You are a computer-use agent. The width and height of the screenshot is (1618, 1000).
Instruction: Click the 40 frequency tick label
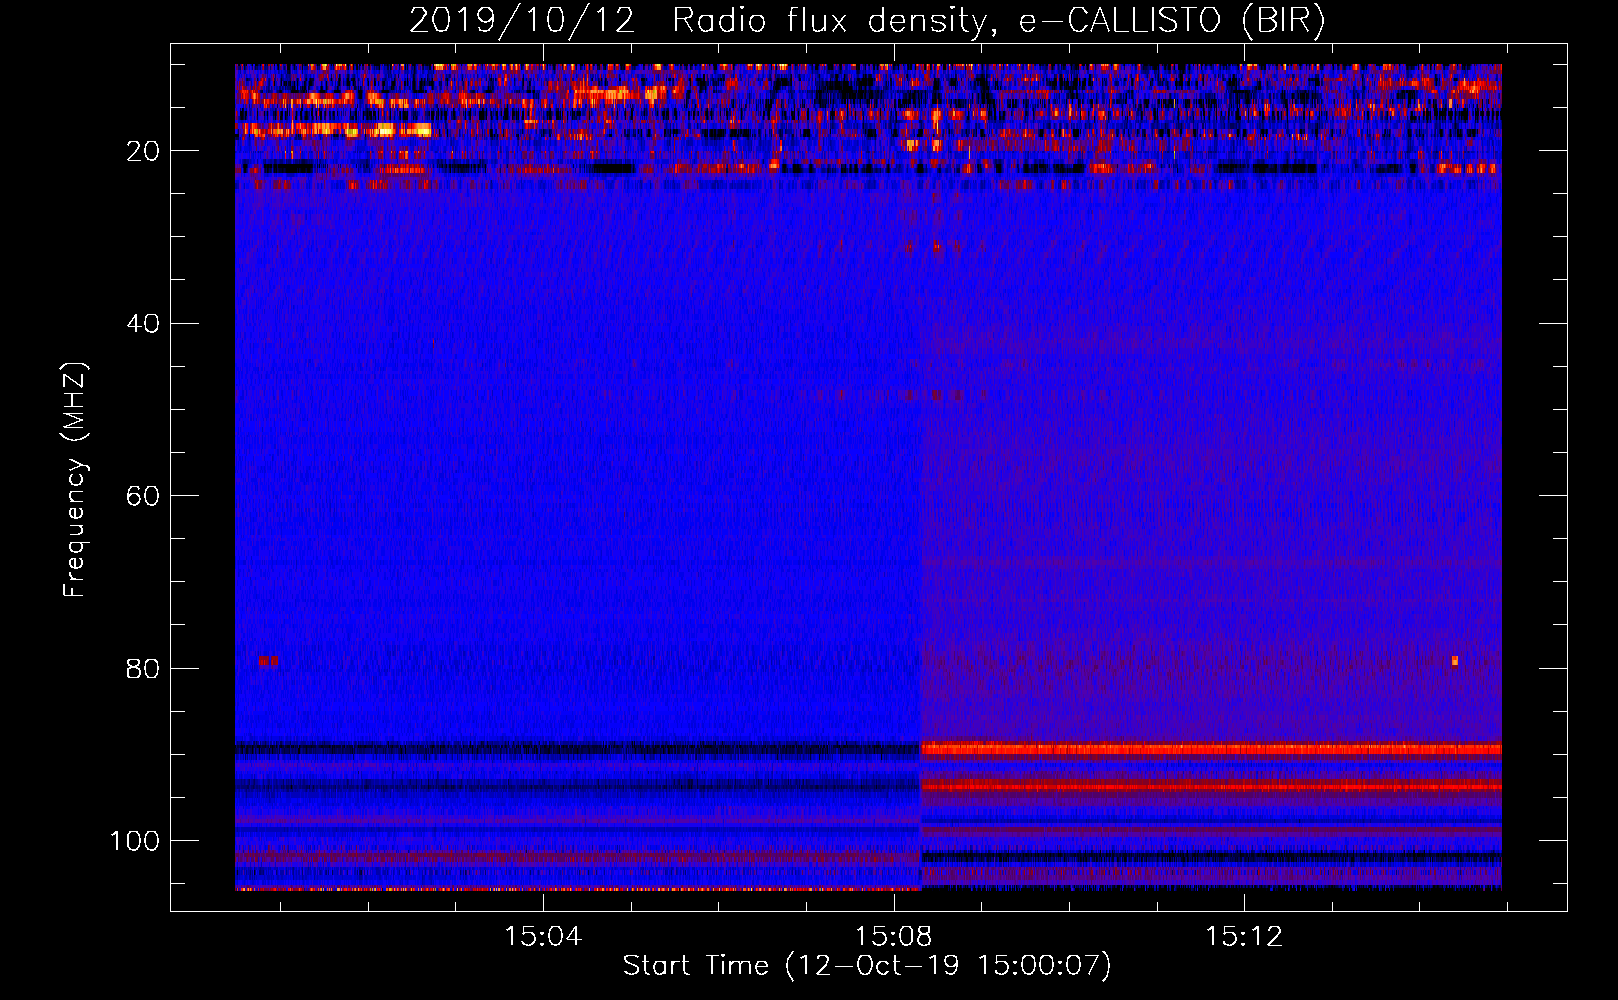click(144, 324)
